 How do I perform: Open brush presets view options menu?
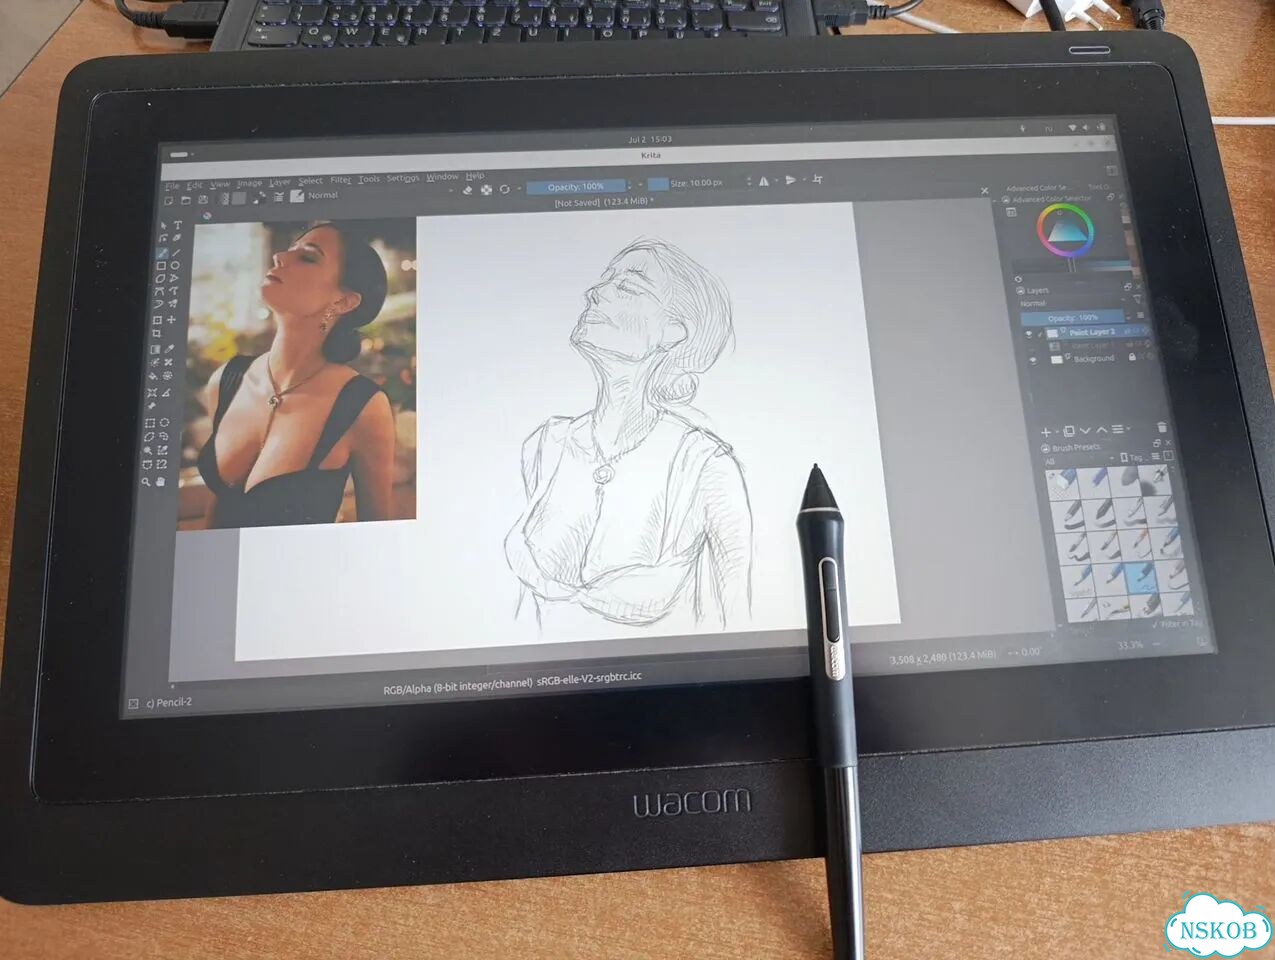tap(1155, 456)
